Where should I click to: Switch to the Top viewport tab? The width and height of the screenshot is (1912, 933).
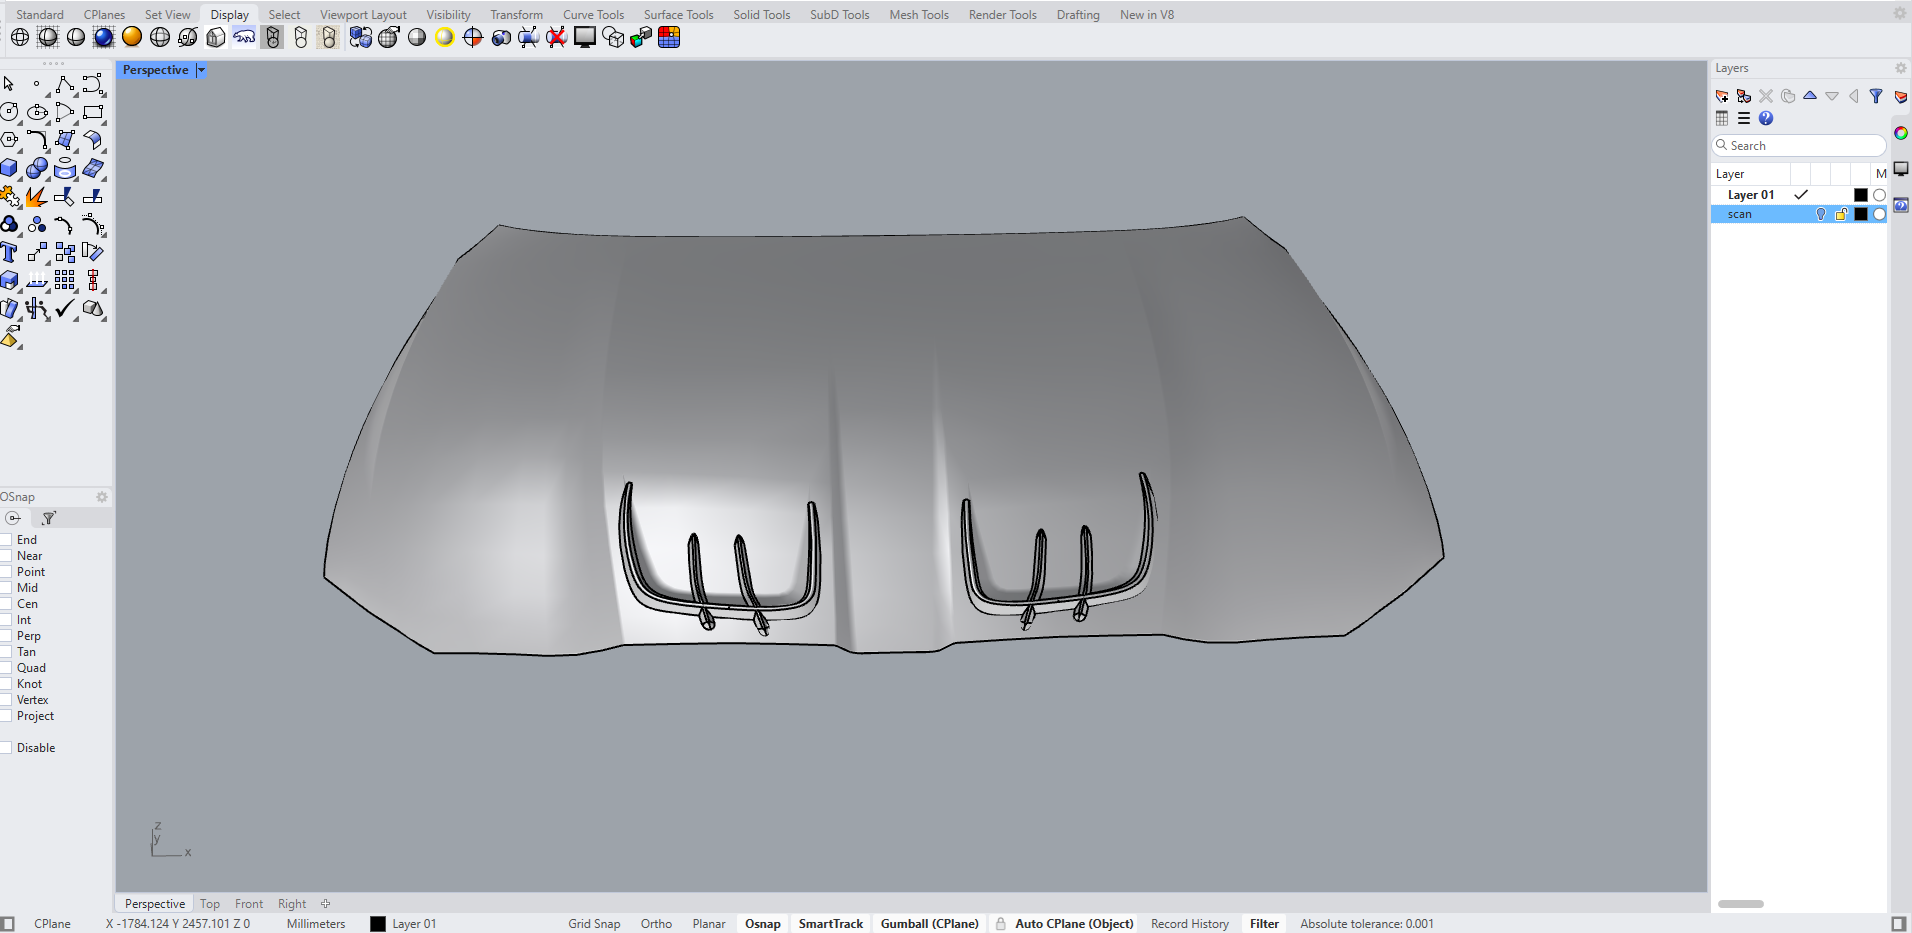(209, 904)
